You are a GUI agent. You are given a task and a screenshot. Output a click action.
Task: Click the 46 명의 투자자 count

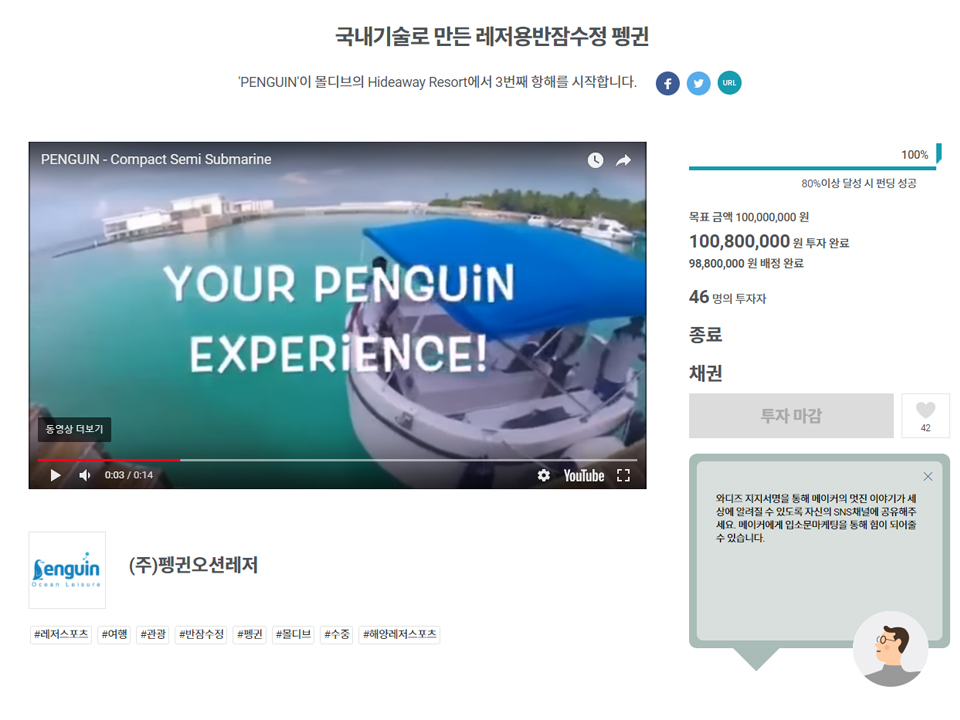727,297
